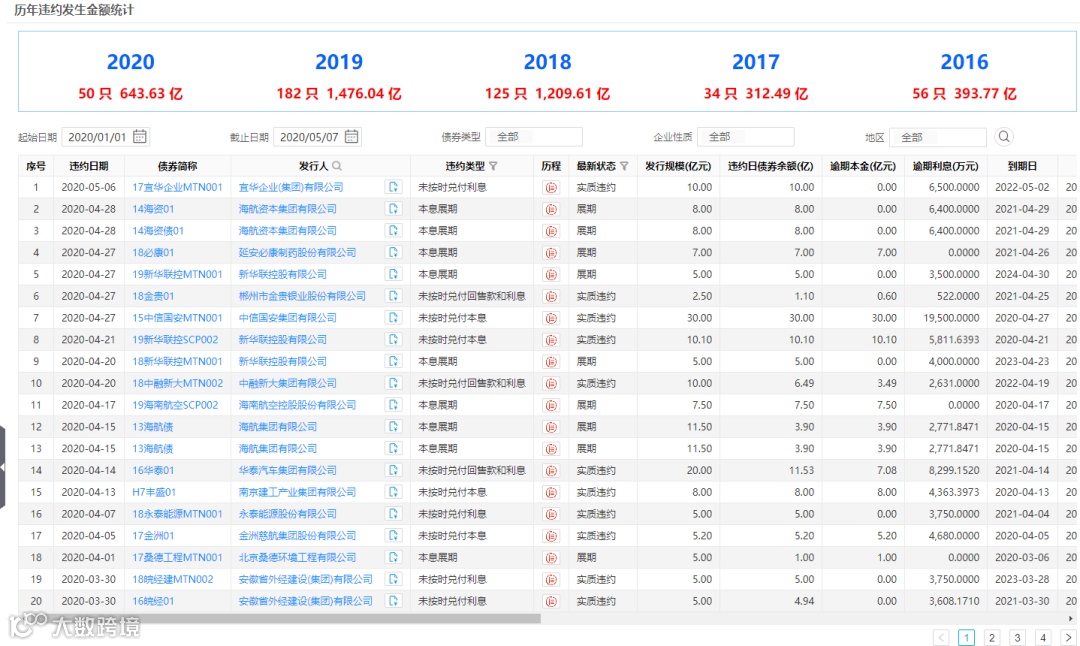This screenshot has width=1080, height=646.
Task: Open document icon in row 15 南京建工产业集团
Action: point(393,492)
